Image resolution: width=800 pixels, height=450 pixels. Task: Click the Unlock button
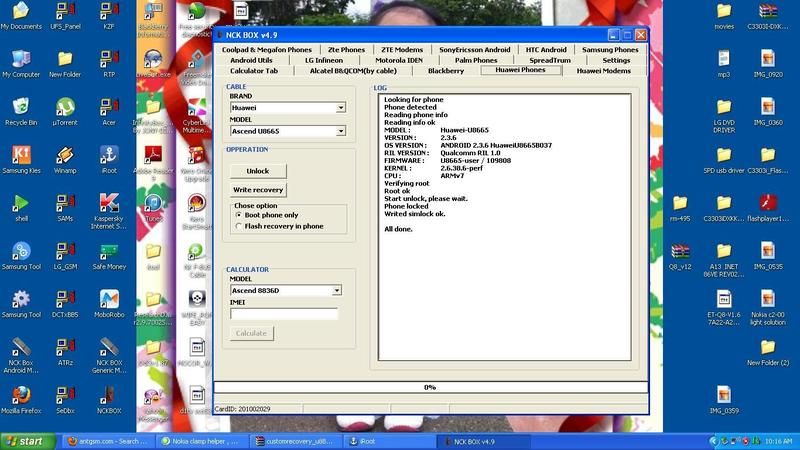[x=258, y=171]
